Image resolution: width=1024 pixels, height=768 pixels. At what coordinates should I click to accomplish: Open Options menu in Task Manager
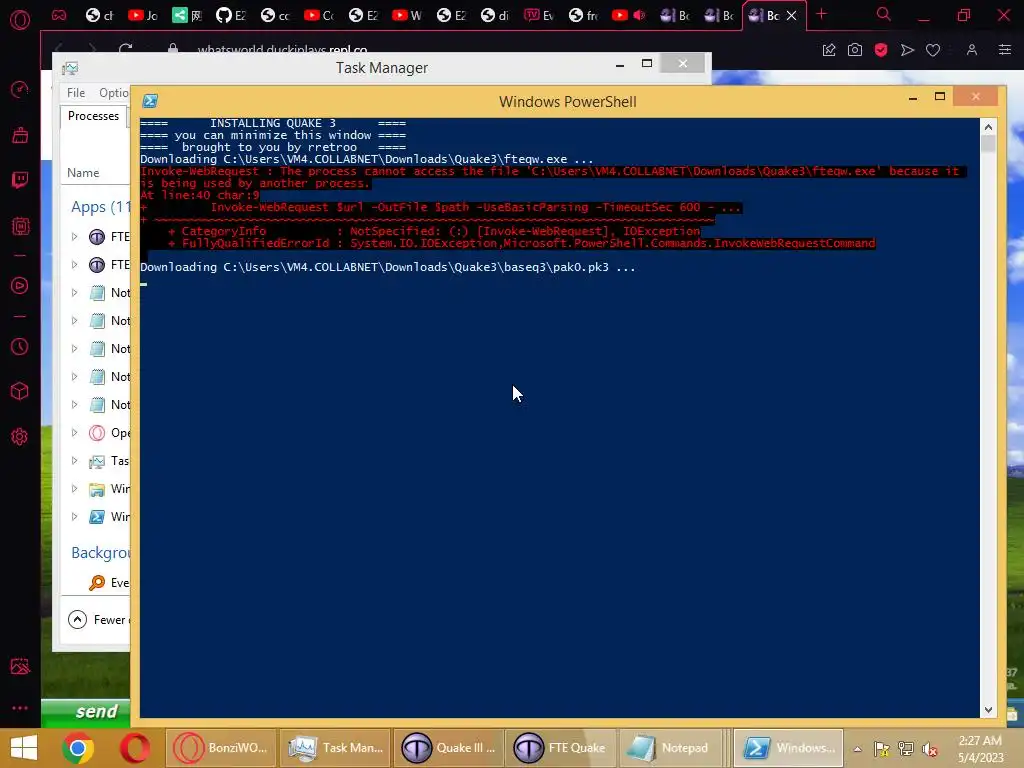click(x=114, y=93)
